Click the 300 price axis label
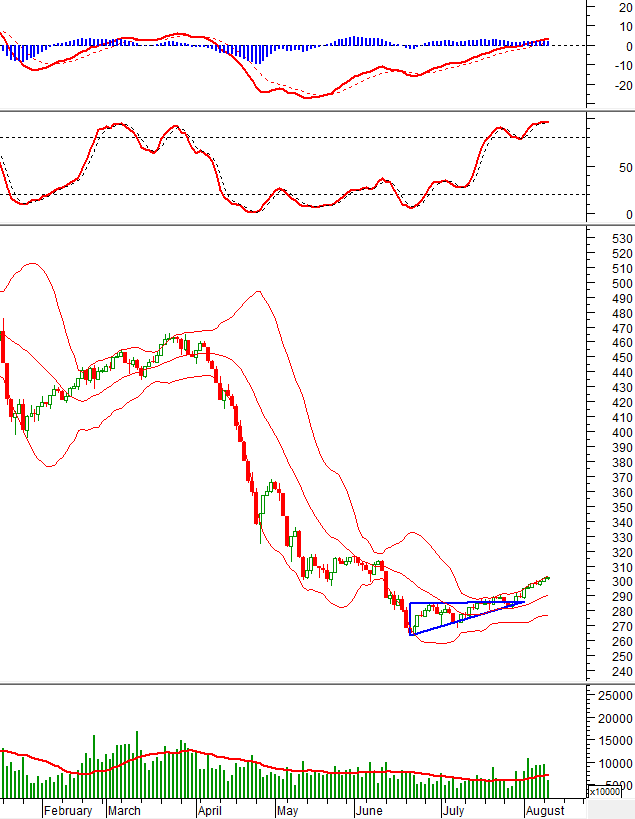635x819 pixels. 621,582
